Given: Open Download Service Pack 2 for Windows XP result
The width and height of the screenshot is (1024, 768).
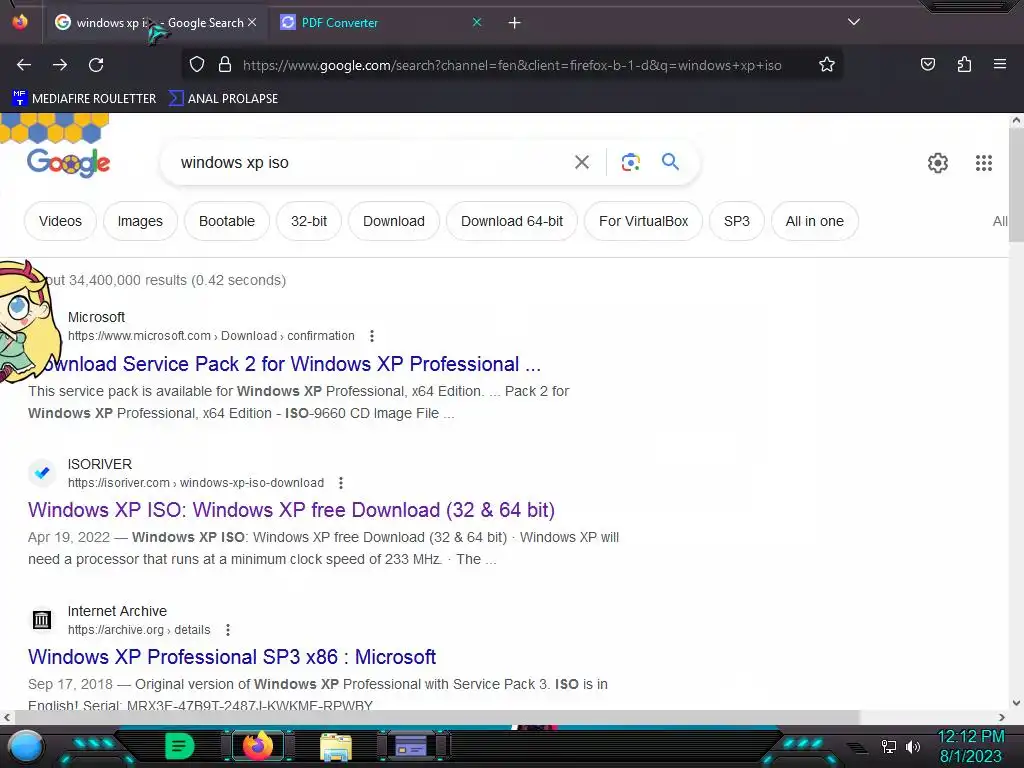Looking at the screenshot, I should 293,364.
